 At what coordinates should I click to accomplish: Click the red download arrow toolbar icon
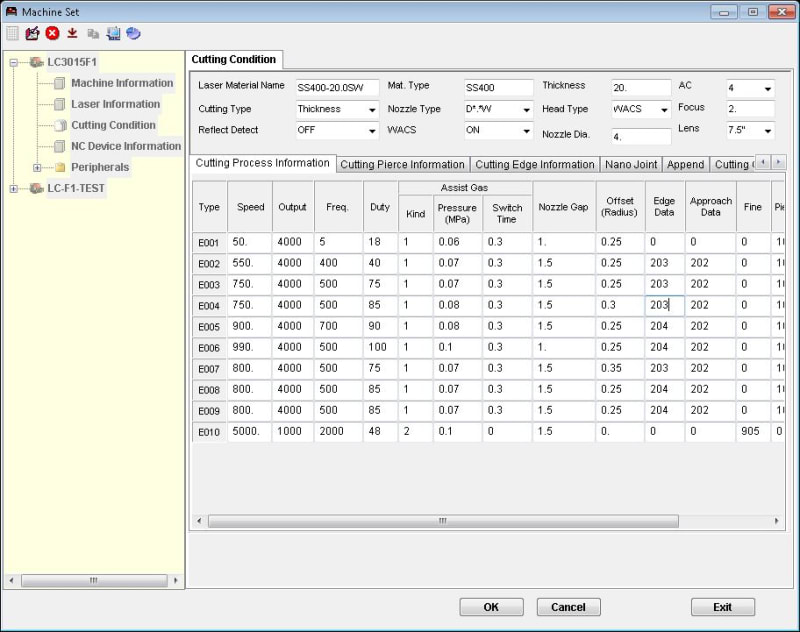click(x=72, y=34)
